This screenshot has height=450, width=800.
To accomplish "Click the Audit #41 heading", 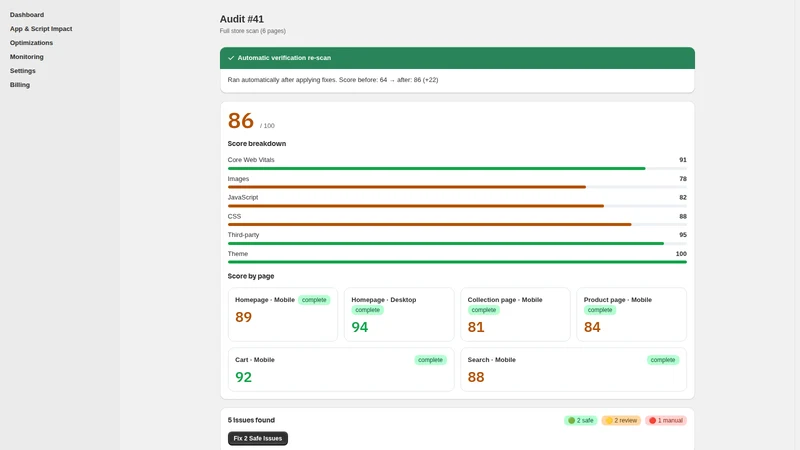I will [x=242, y=19].
